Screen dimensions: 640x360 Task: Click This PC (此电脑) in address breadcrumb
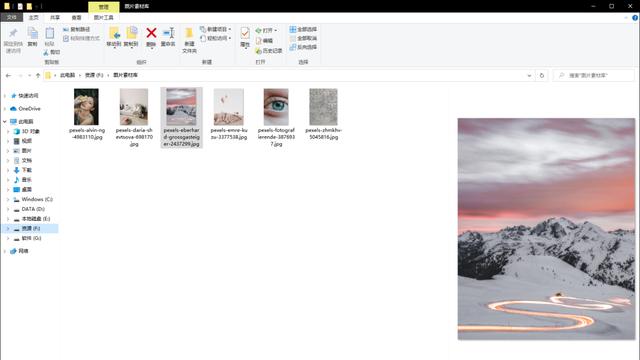pos(67,76)
